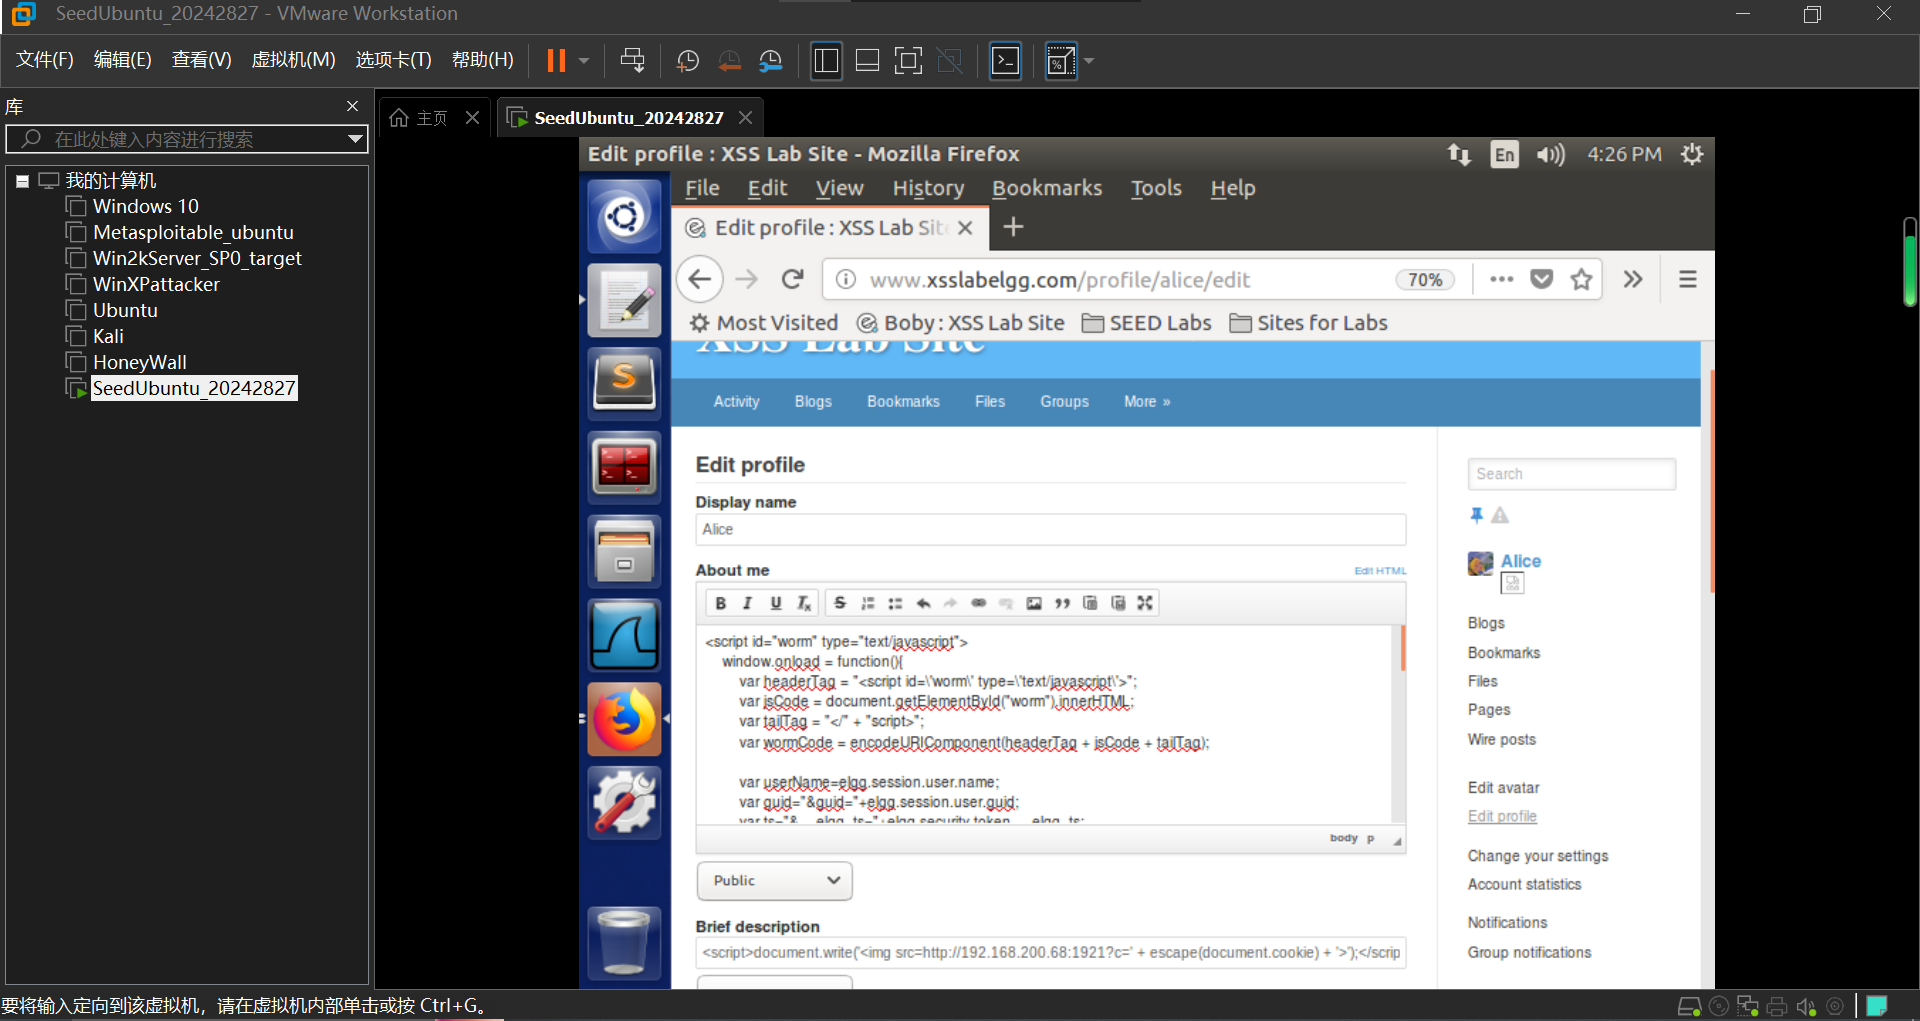Open the VMware console view button
1920x1021 pixels.
[1005, 61]
